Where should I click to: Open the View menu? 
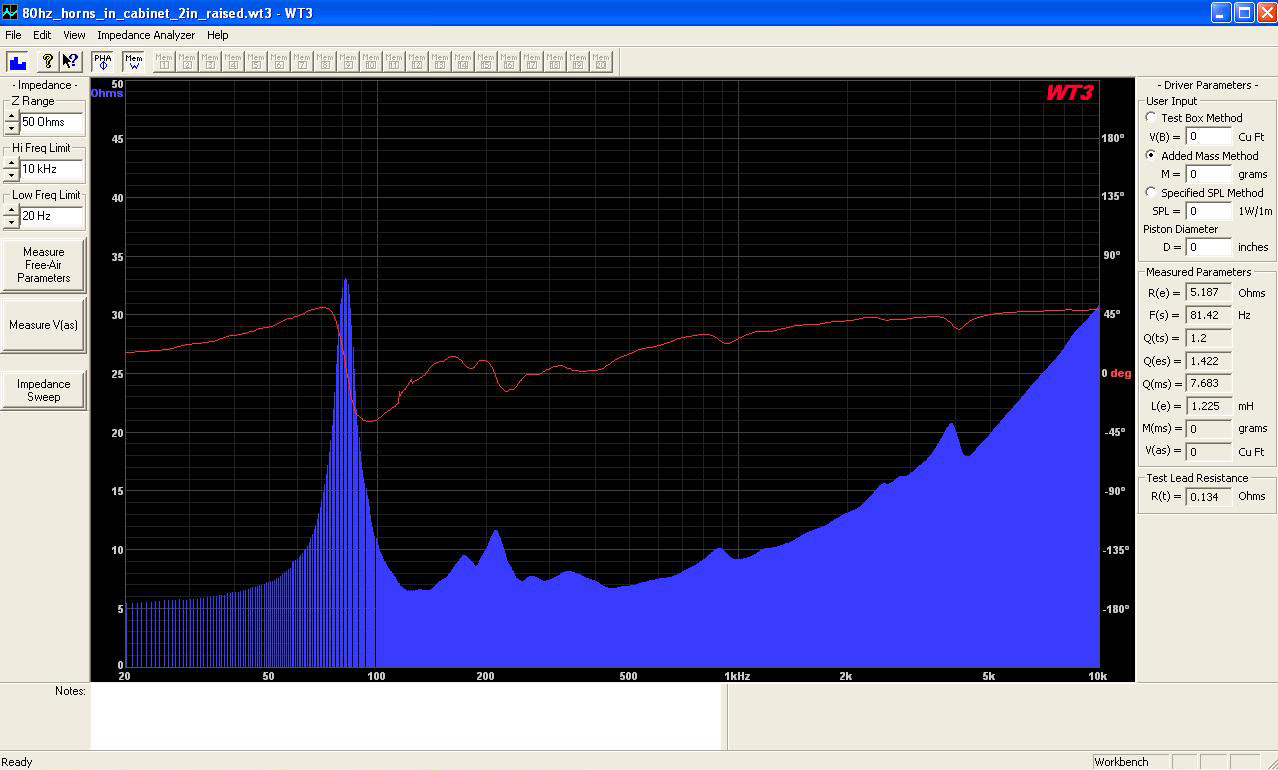point(74,35)
